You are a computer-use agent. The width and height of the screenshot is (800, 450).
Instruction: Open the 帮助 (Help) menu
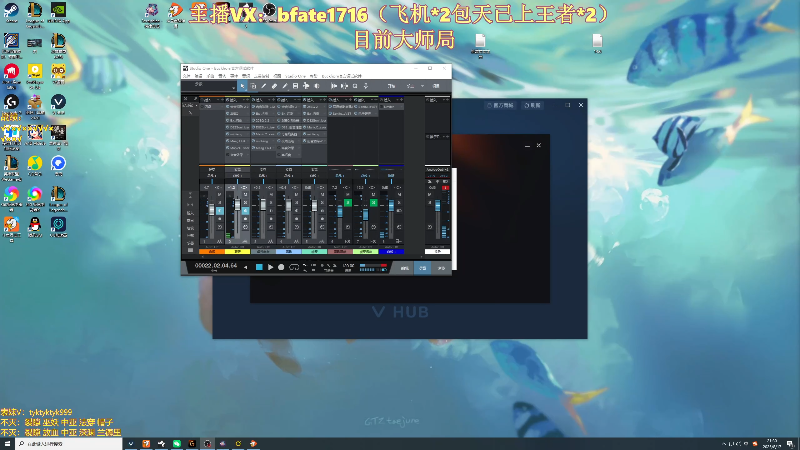(314, 76)
